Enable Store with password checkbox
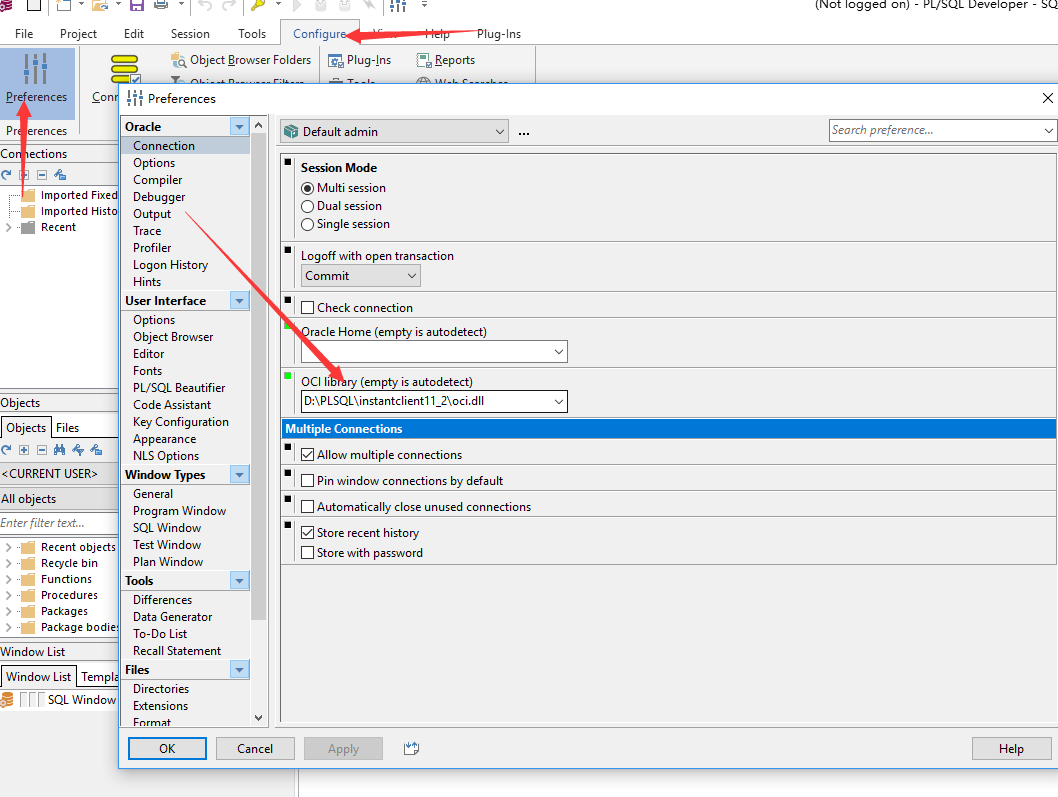Screen dimensions: 1058x797 (x=308, y=553)
